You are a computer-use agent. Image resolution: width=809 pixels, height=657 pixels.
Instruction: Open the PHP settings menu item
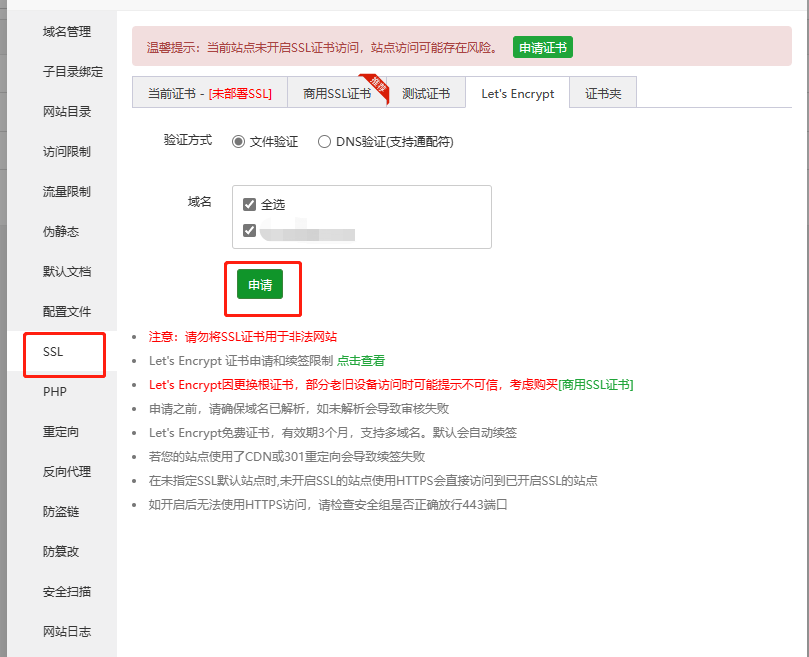coord(54,392)
